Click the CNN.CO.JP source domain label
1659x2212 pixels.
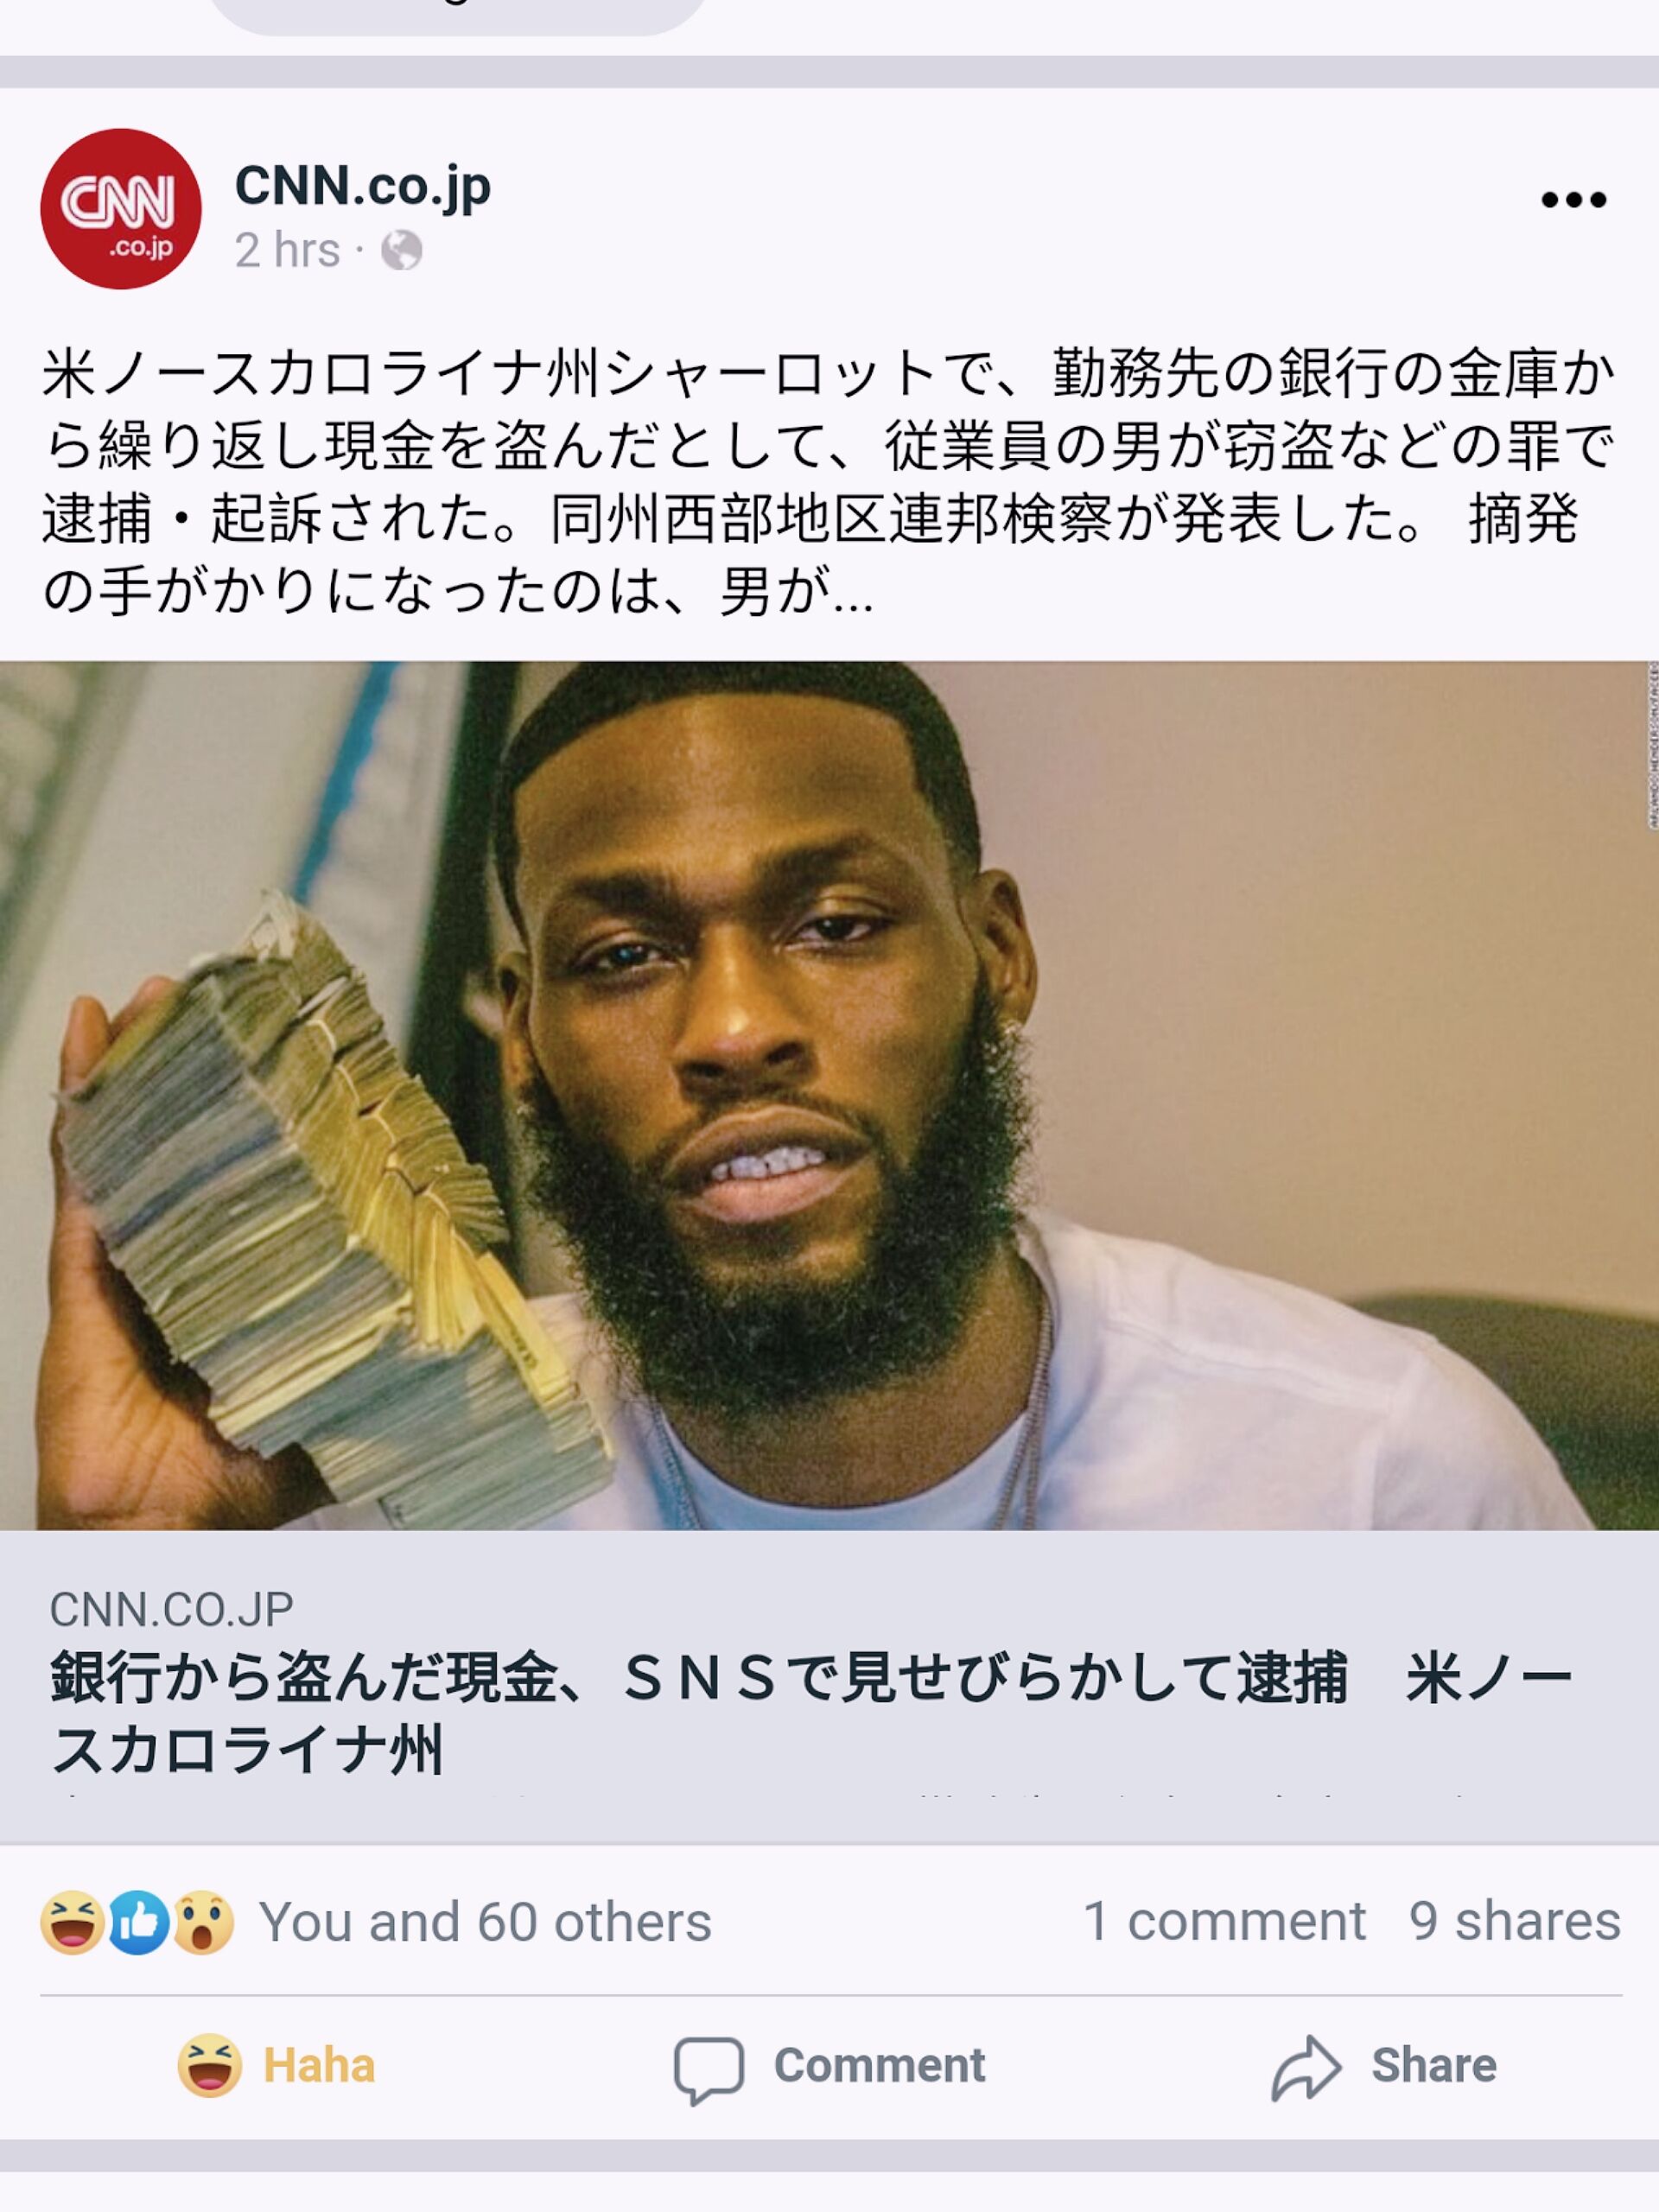[x=171, y=1610]
